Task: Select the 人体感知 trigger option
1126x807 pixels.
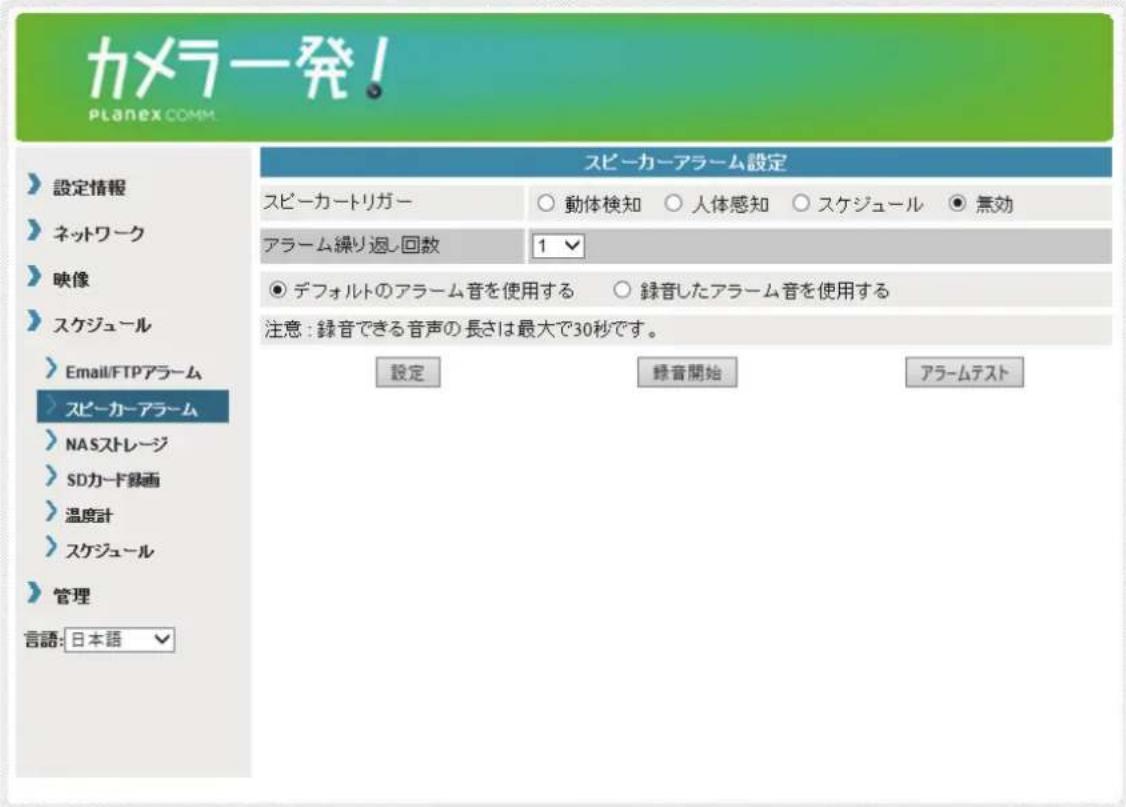Action: pyautogui.click(x=673, y=204)
